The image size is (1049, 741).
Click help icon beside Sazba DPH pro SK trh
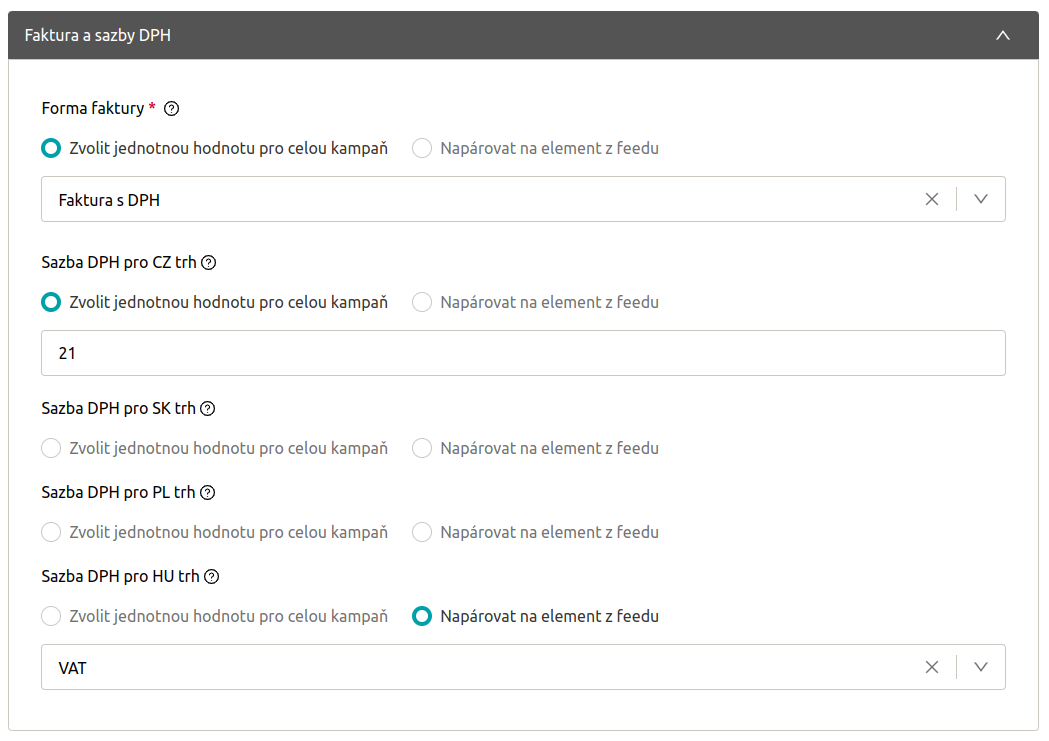(x=208, y=409)
